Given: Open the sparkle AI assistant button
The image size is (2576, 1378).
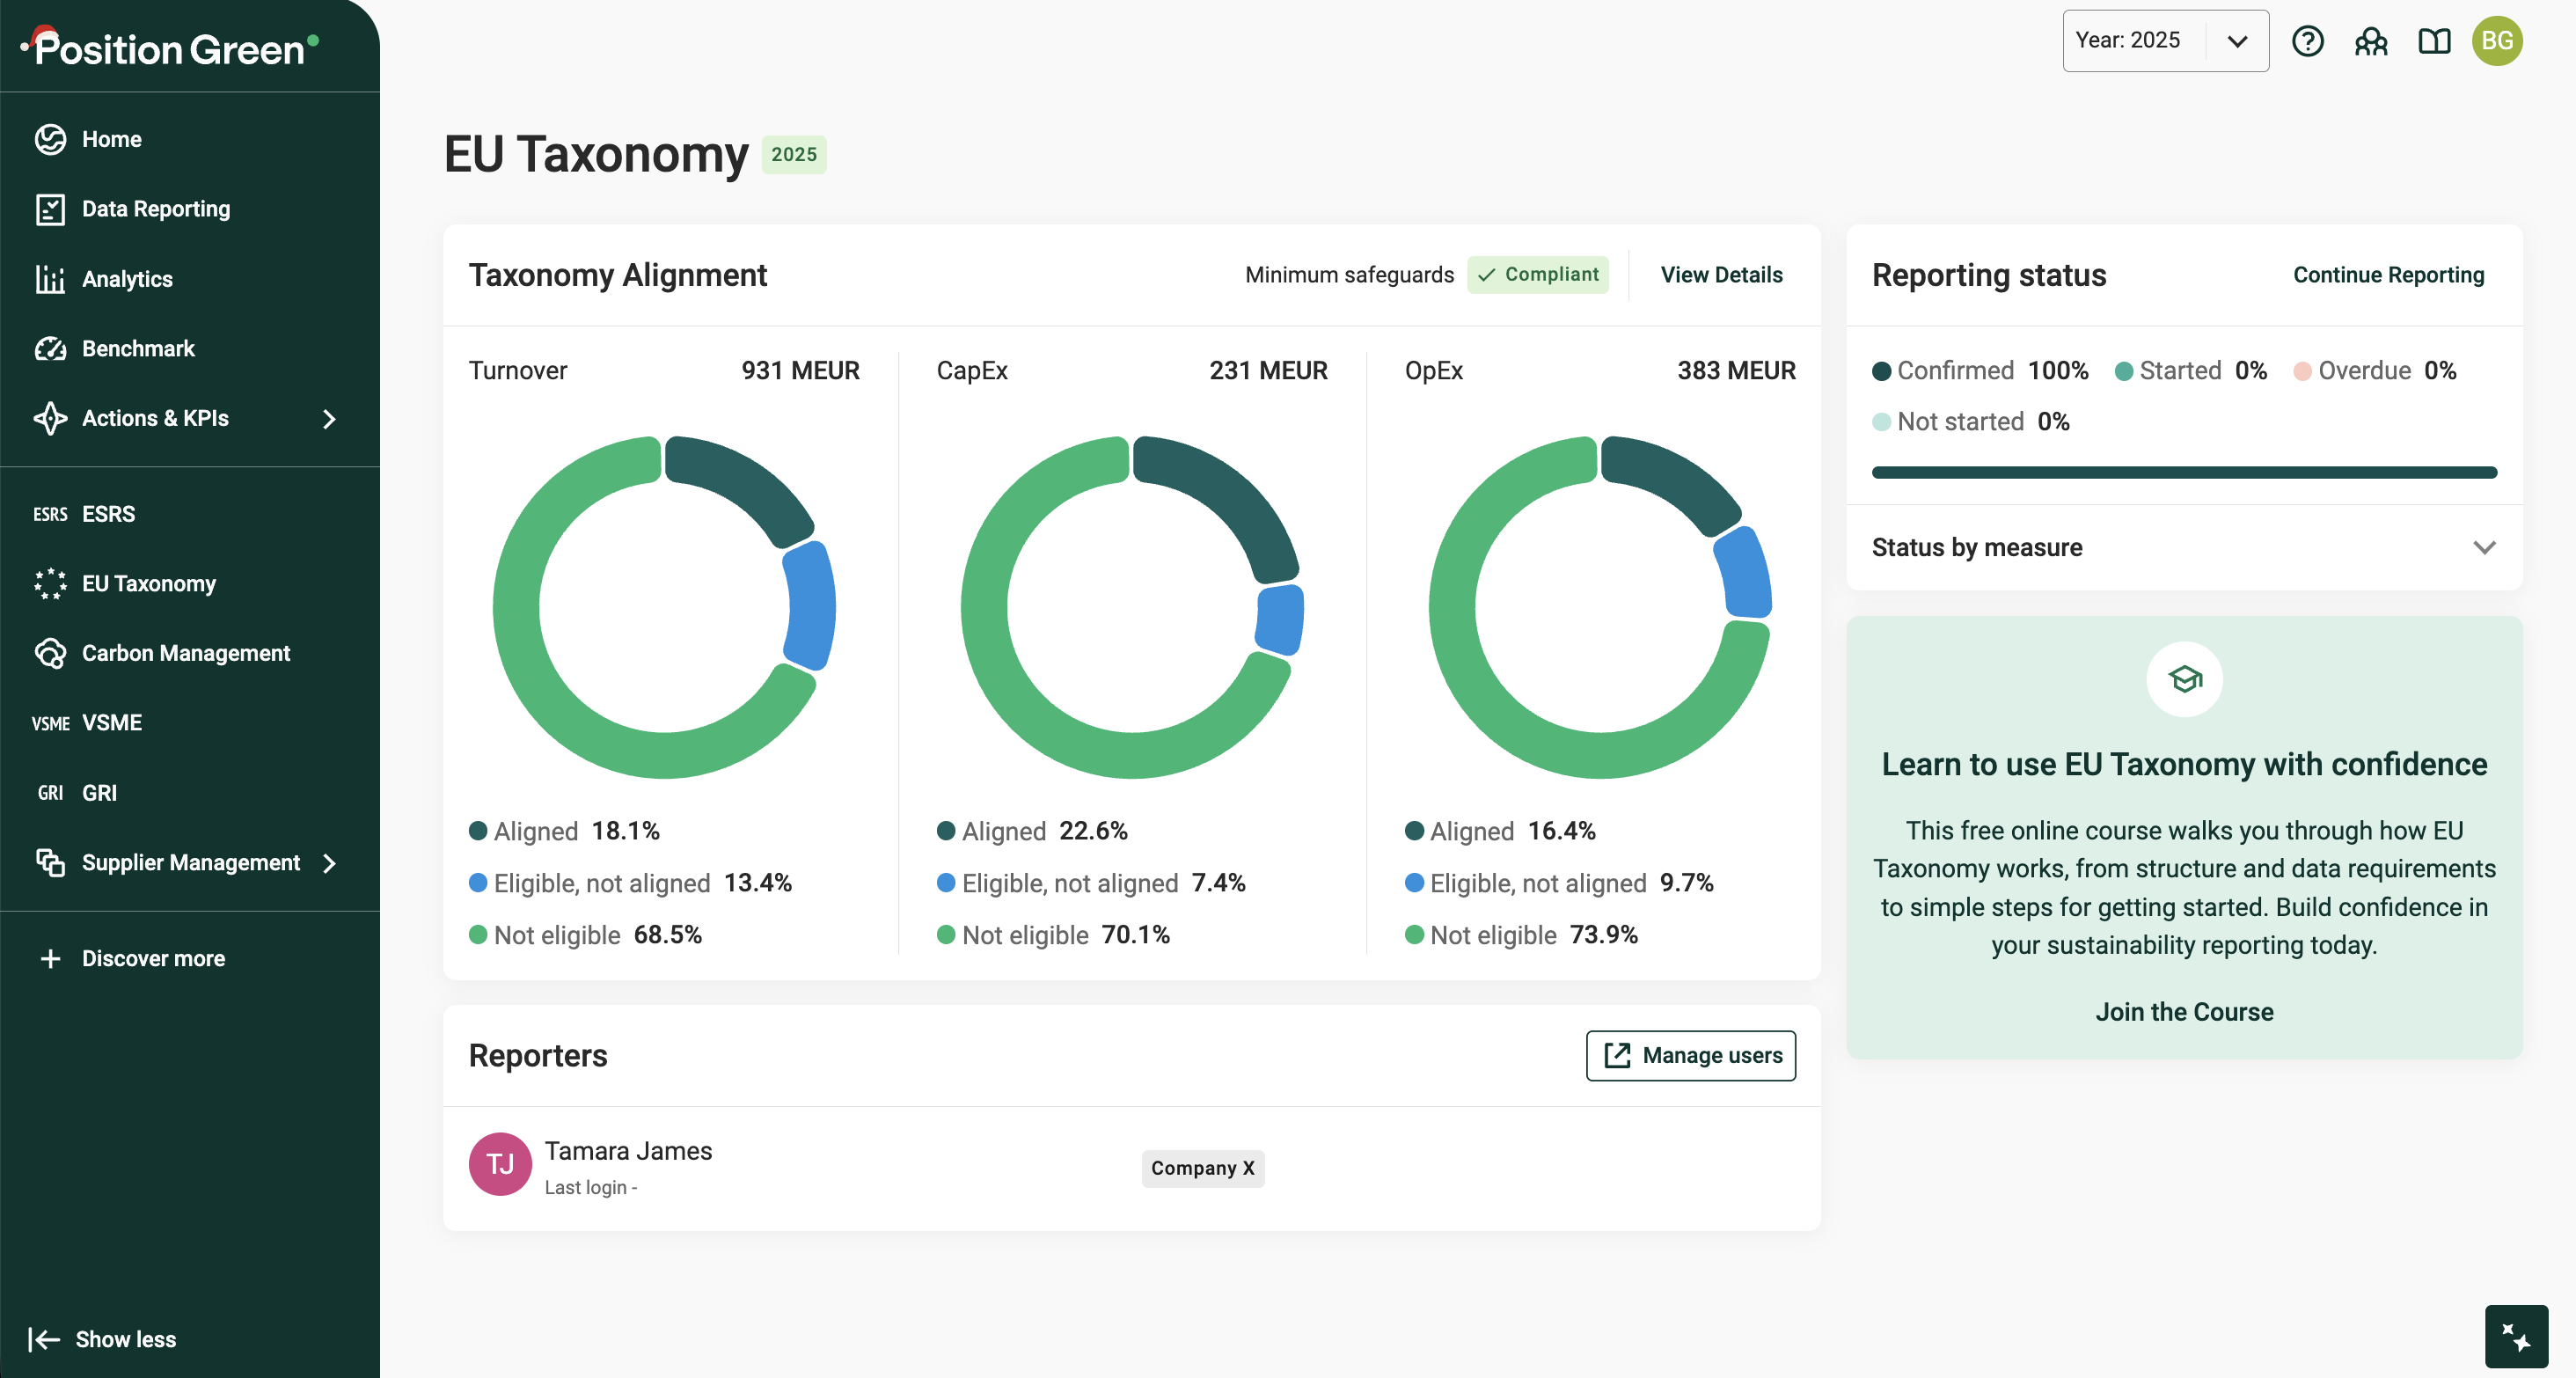Looking at the screenshot, I should pyautogui.click(x=2515, y=1336).
